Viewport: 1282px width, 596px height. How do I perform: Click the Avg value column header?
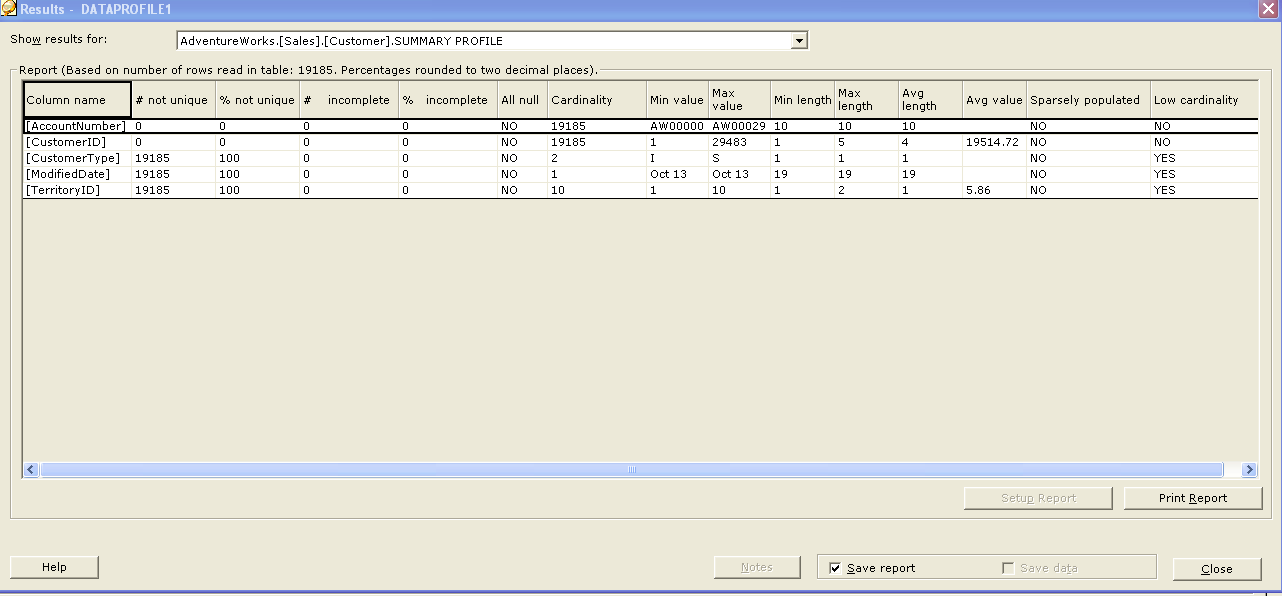pyautogui.click(x=994, y=100)
